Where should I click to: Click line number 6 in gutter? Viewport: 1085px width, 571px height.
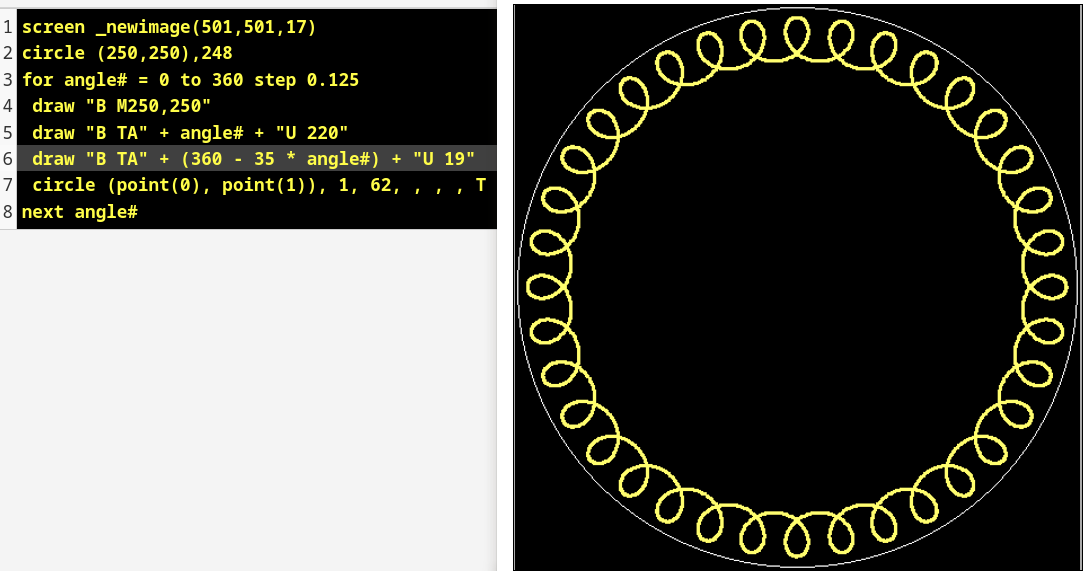pyautogui.click(x=8, y=158)
